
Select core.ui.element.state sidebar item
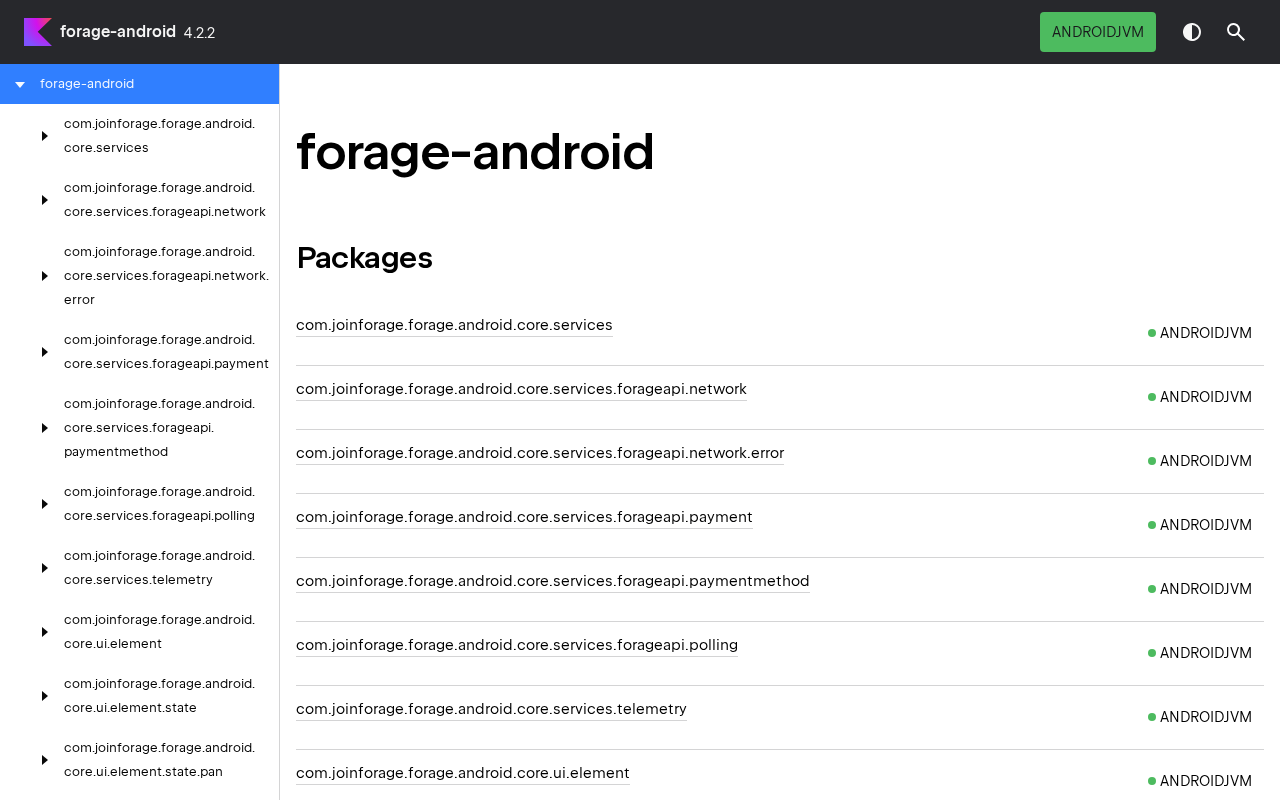click(159, 696)
